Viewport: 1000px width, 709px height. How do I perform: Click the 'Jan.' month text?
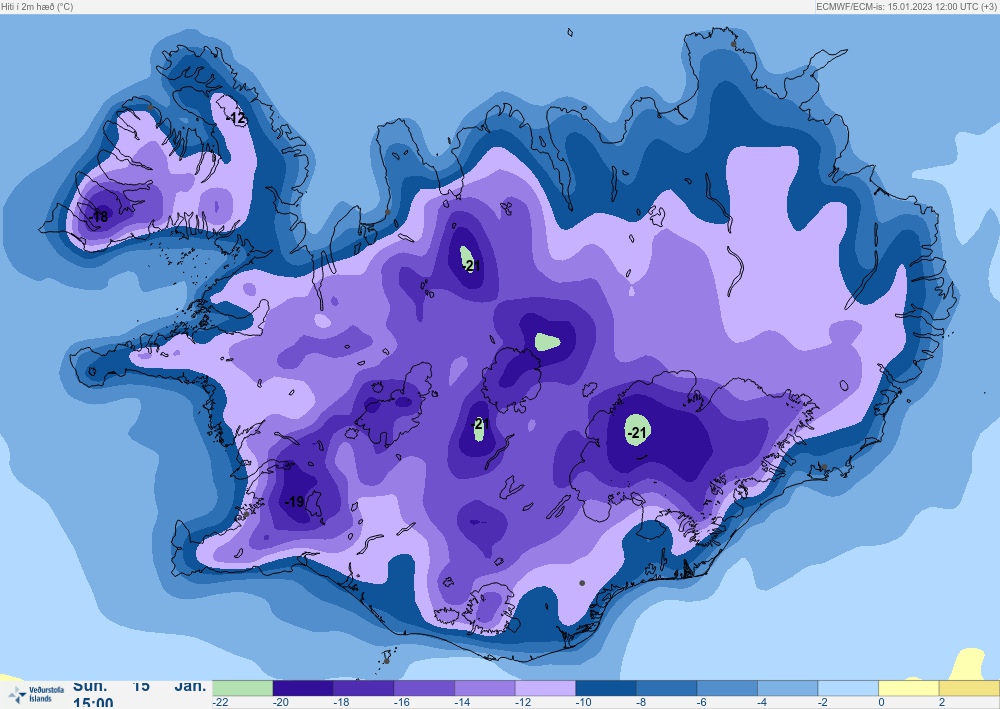pos(191,687)
